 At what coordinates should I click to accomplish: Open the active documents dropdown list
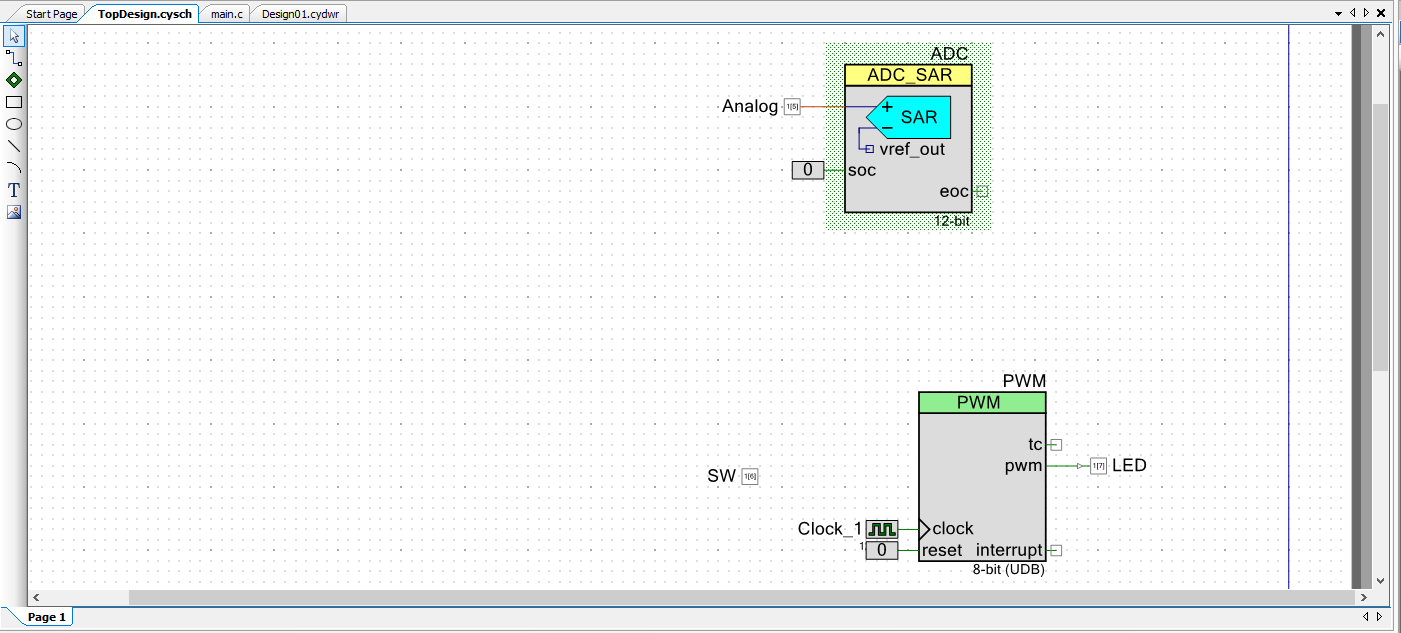point(1339,13)
